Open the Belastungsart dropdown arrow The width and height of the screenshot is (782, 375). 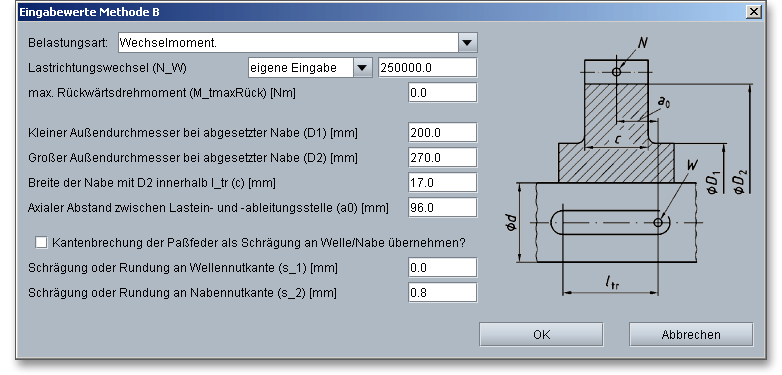(x=467, y=43)
